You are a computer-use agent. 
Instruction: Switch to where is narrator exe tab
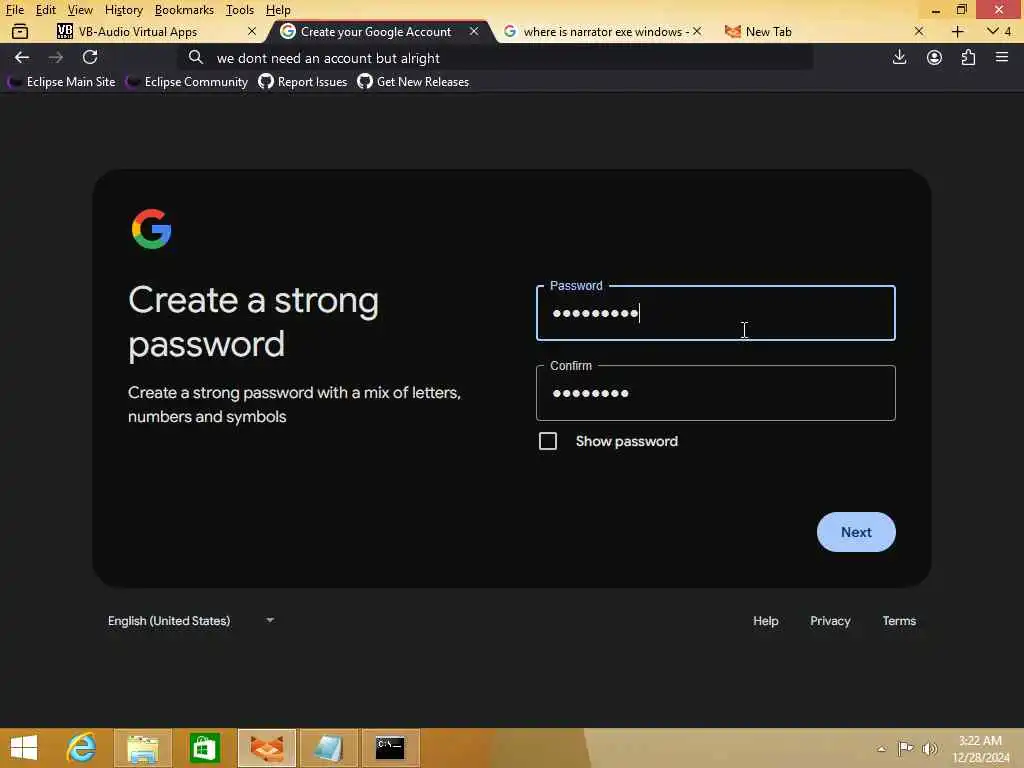coord(602,31)
